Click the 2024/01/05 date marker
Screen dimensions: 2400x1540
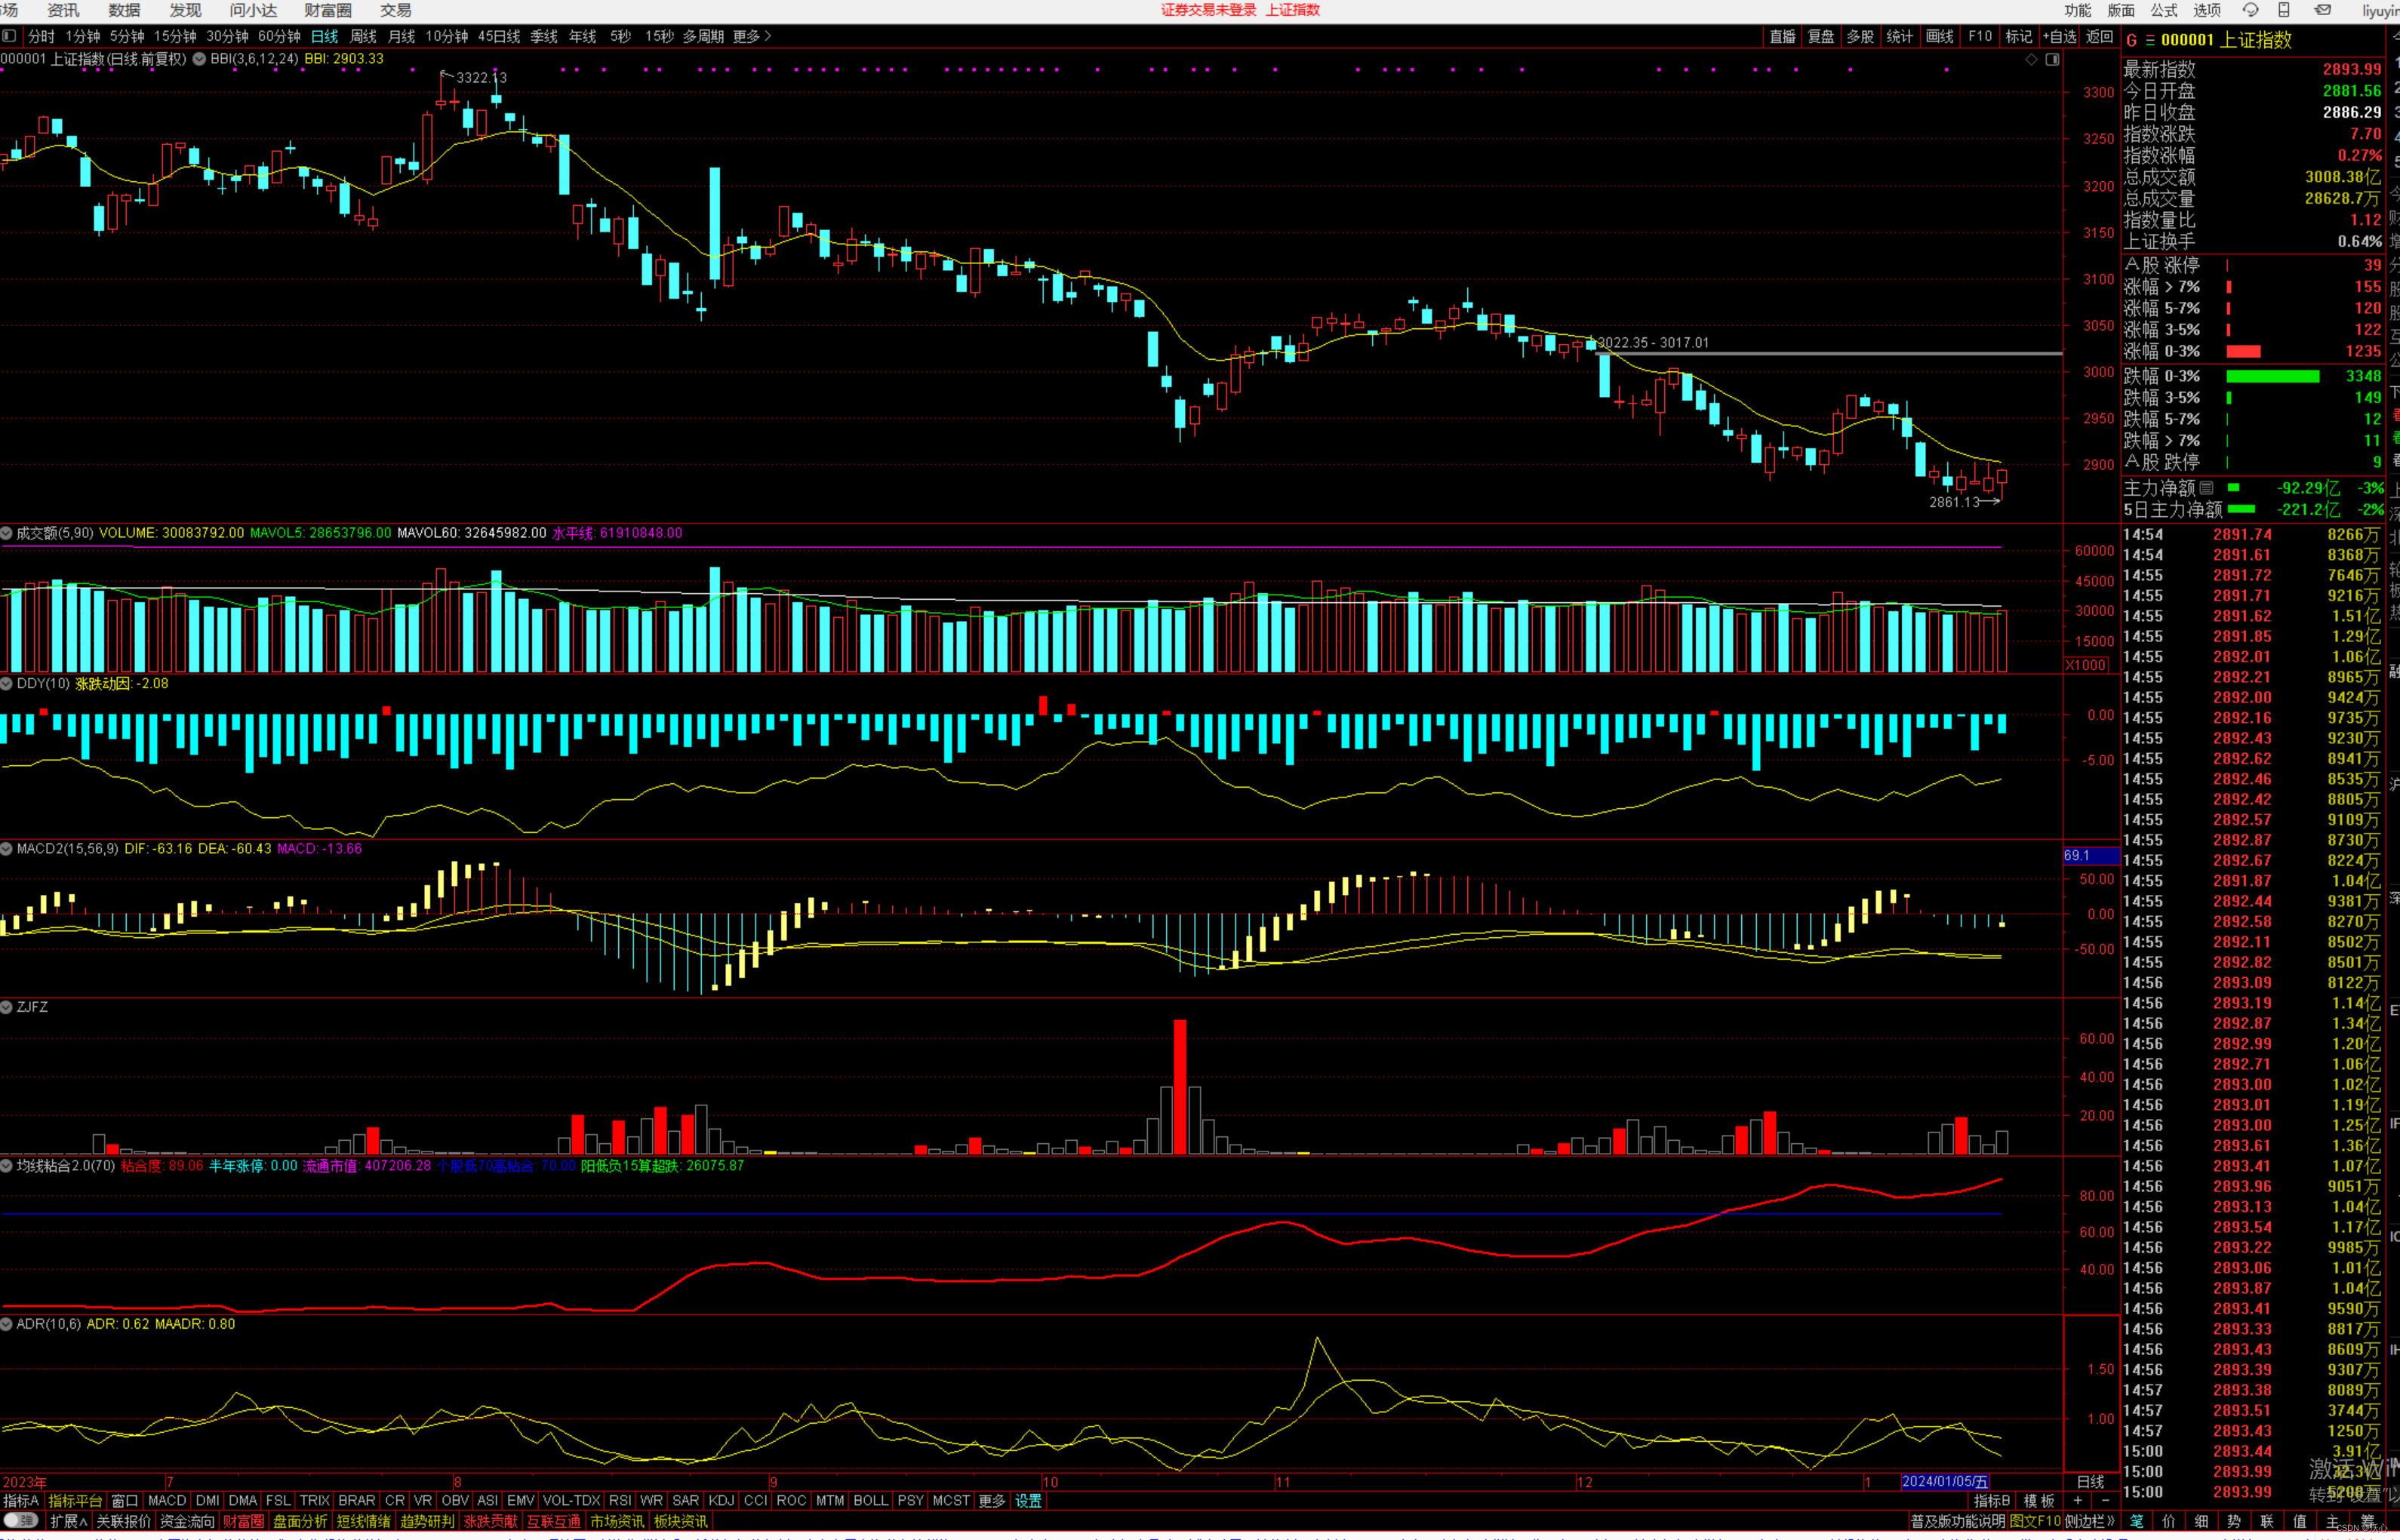pos(1944,1482)
